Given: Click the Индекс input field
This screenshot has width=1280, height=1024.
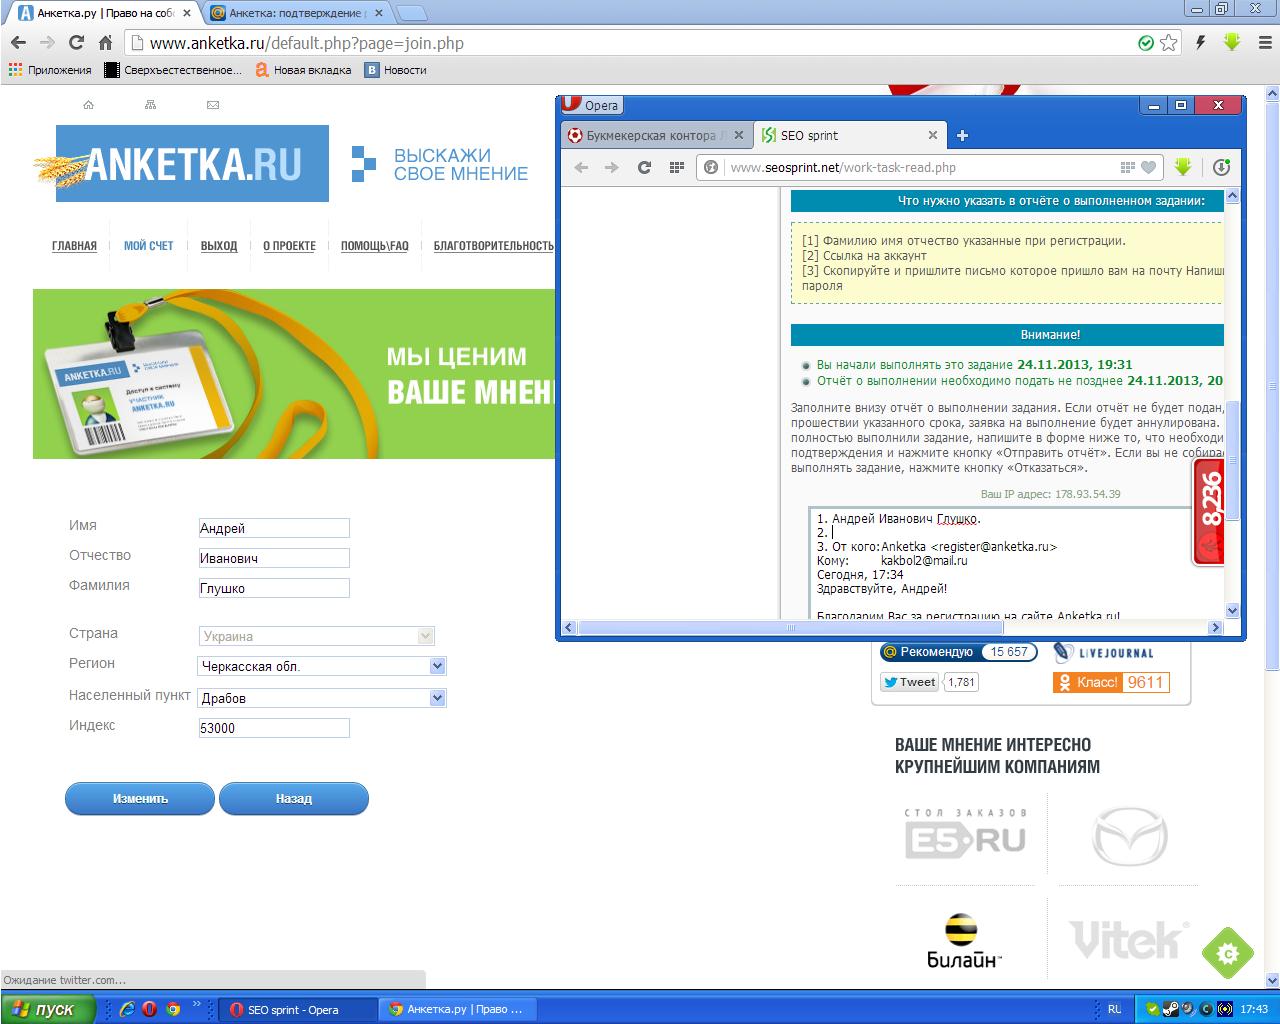Looking at the screenshot, I should click(274, 728).
